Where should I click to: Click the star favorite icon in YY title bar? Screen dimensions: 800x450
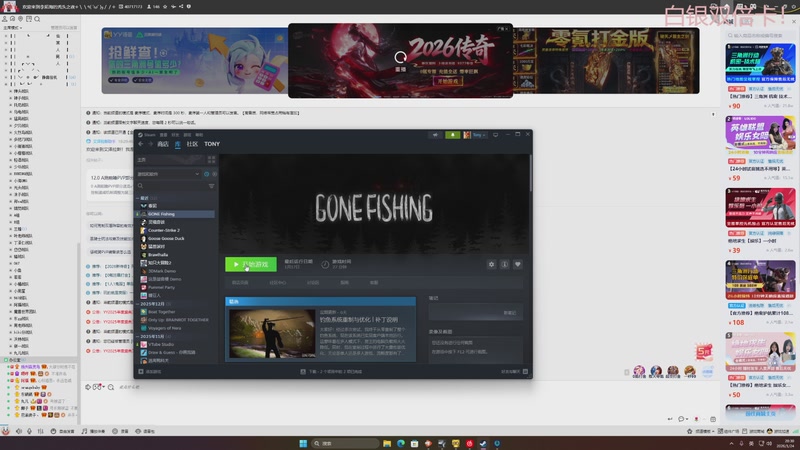pyautogui.click(x=165, y=7)
